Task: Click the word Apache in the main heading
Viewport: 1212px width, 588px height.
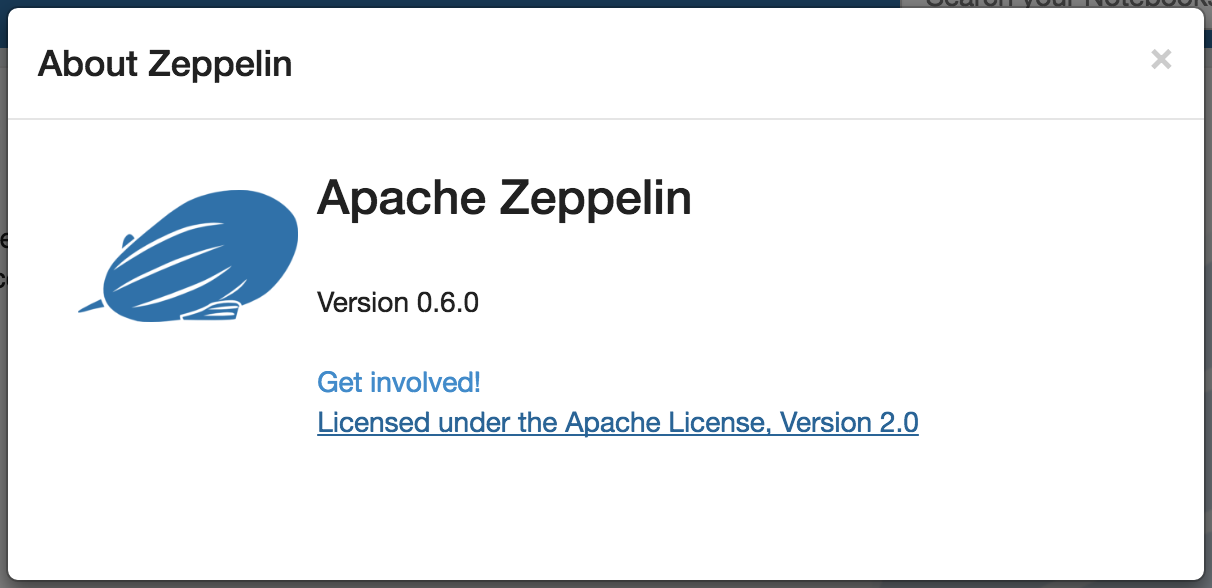Action: coord(401,198)
